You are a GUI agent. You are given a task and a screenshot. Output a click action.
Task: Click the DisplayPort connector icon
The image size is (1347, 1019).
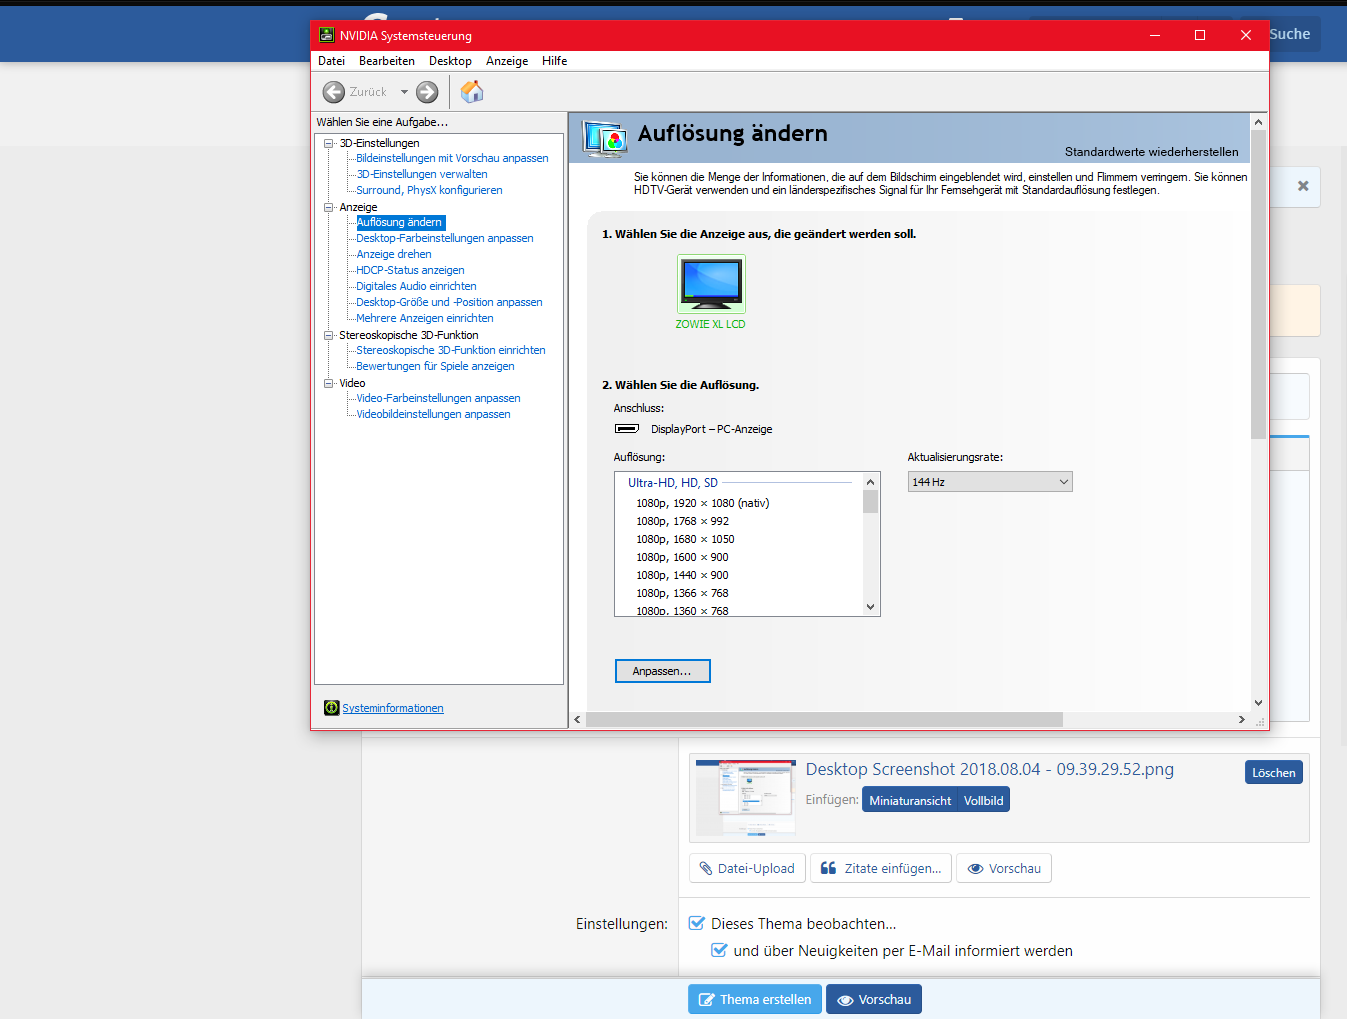click(627, 429)
